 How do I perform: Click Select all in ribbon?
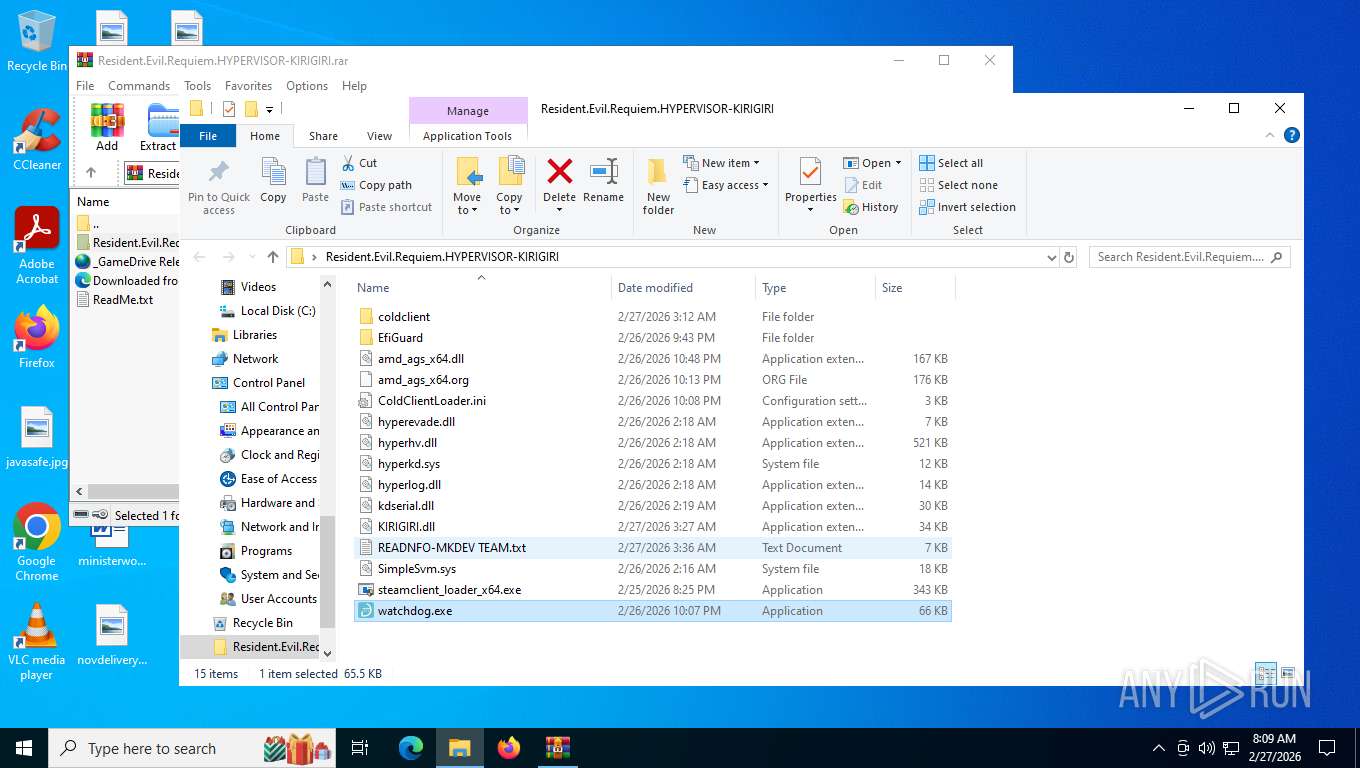[951, 163]
